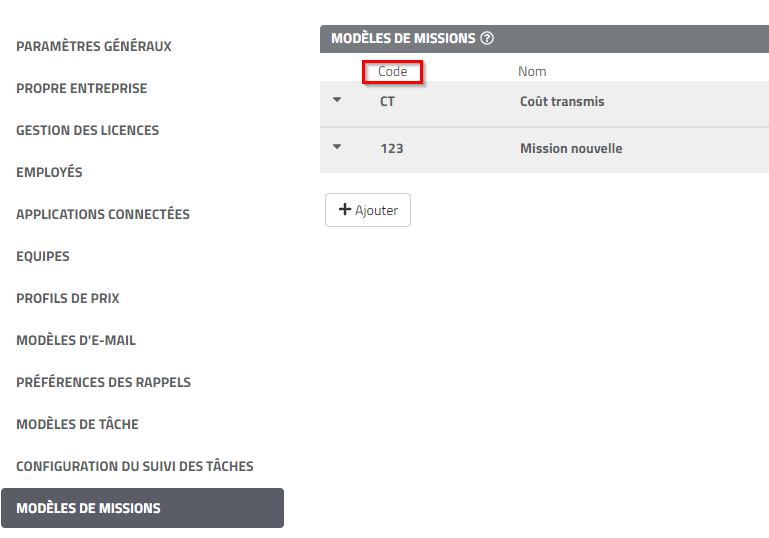This screenshot has width=769, height=538.
Task: Open Configuration du suivi des tâches
Action: click(x=135, y=466)
